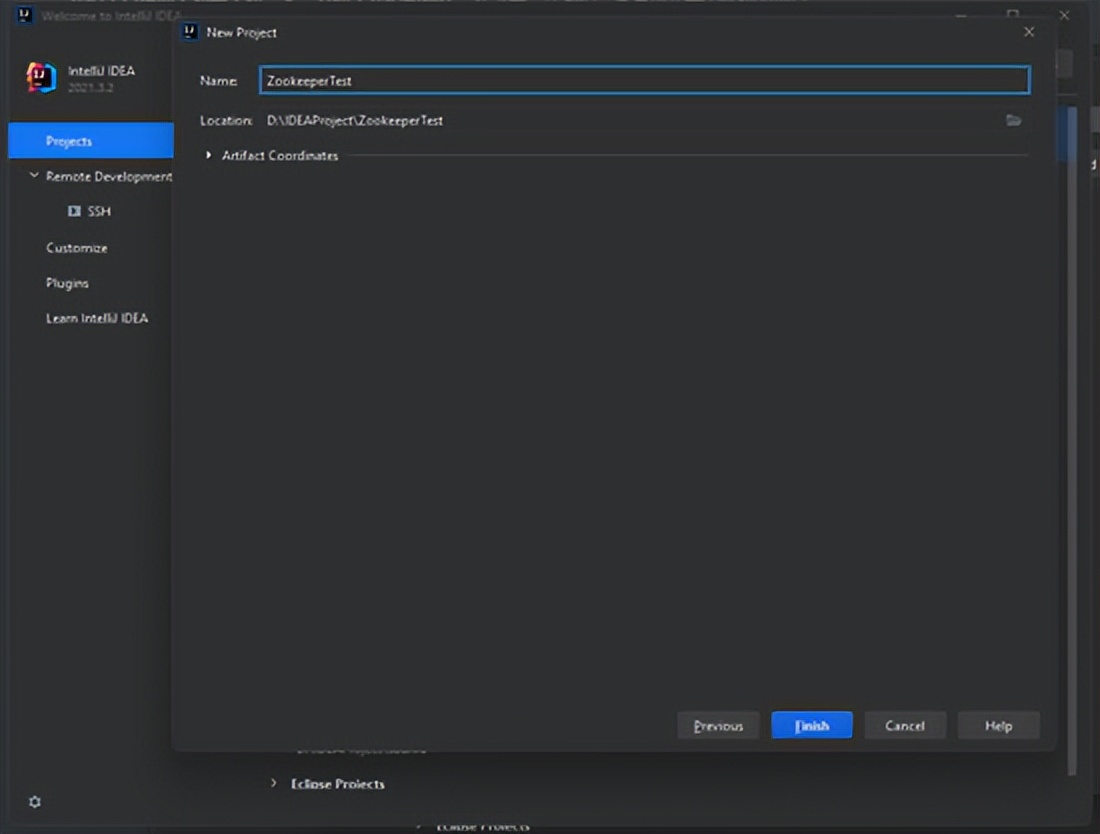Open the Plugins tab
The height and width of the screenshot is (834, 1100).
(67, 283)
